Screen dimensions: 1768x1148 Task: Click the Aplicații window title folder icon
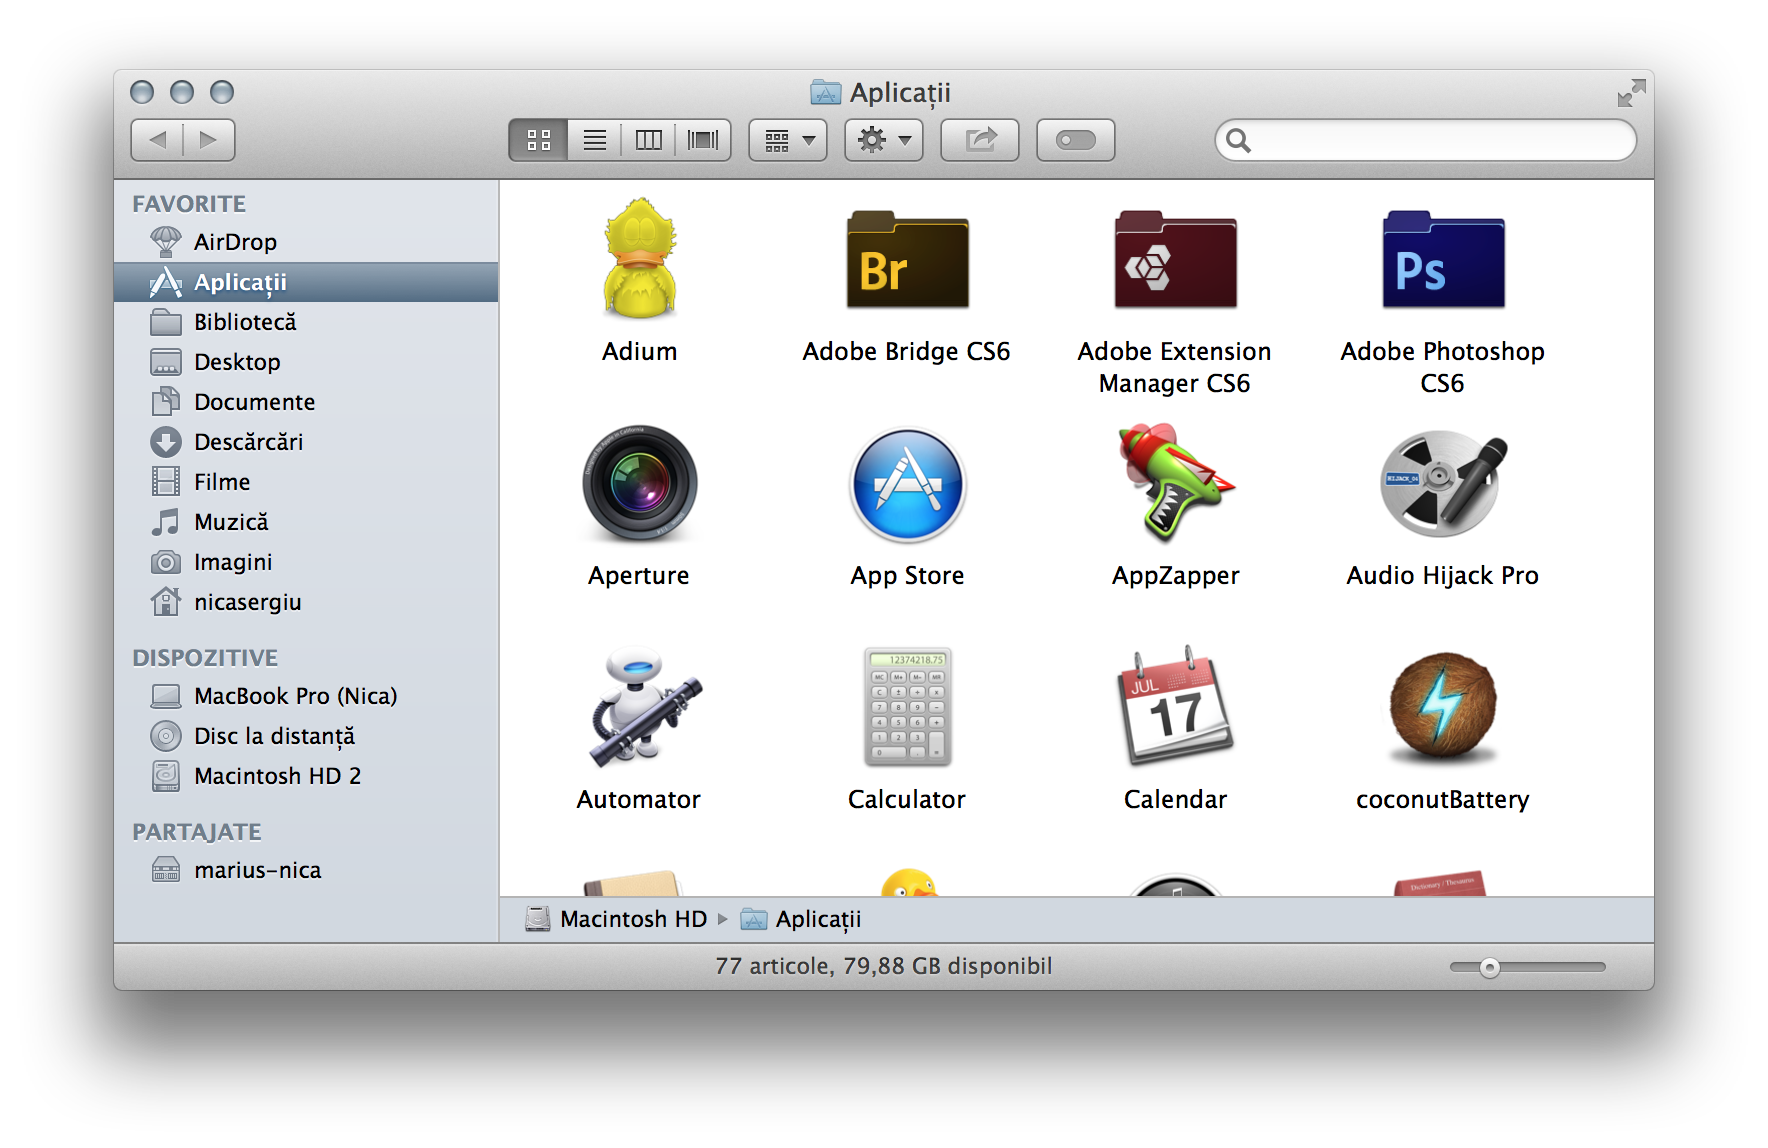[825, 92]
